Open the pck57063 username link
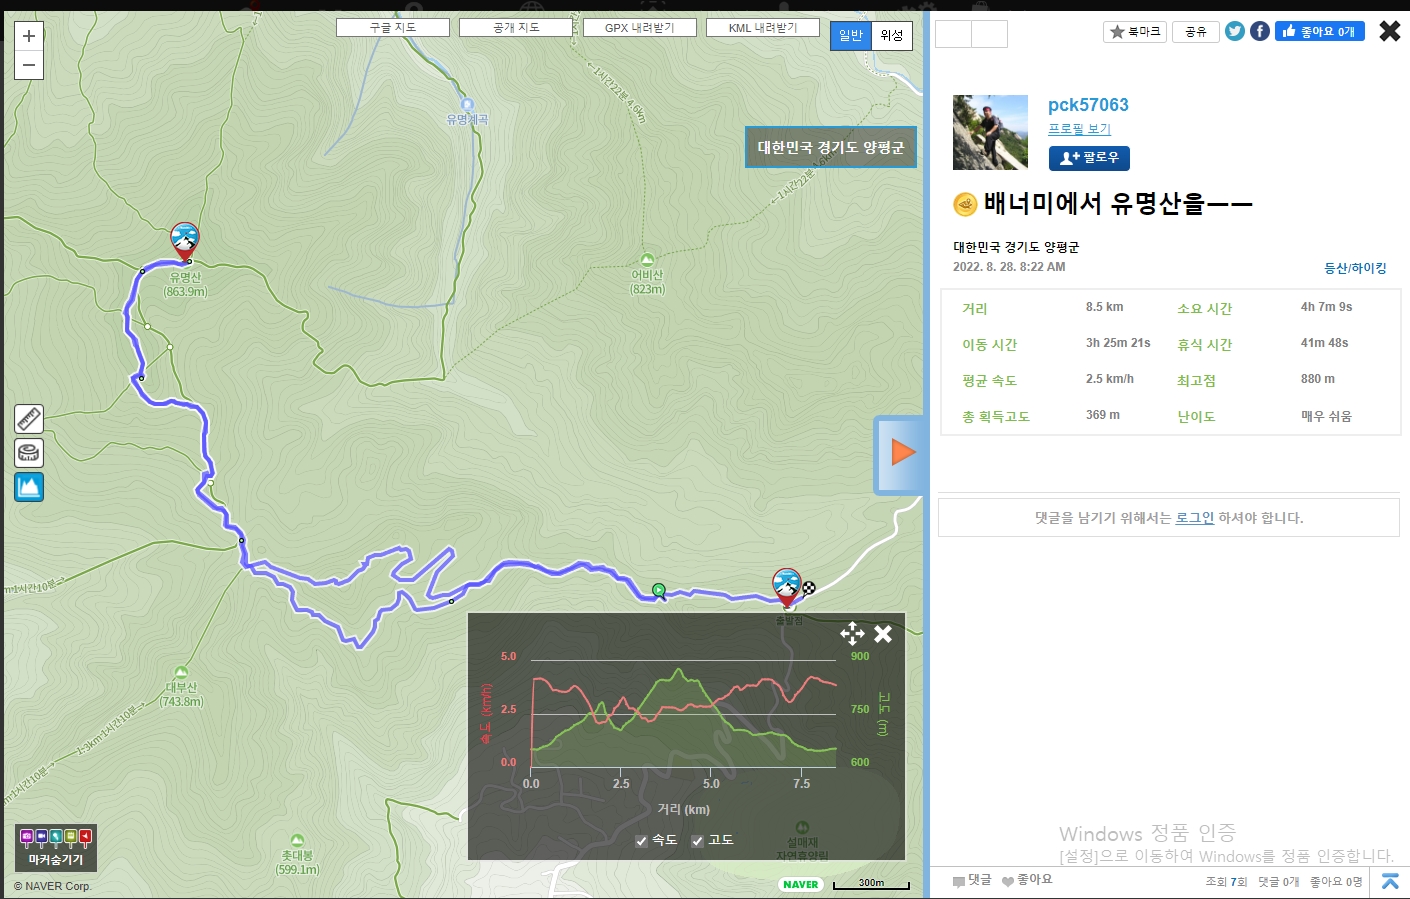1410x899 pixels. pyautogui.click(x=1088, y=105)
